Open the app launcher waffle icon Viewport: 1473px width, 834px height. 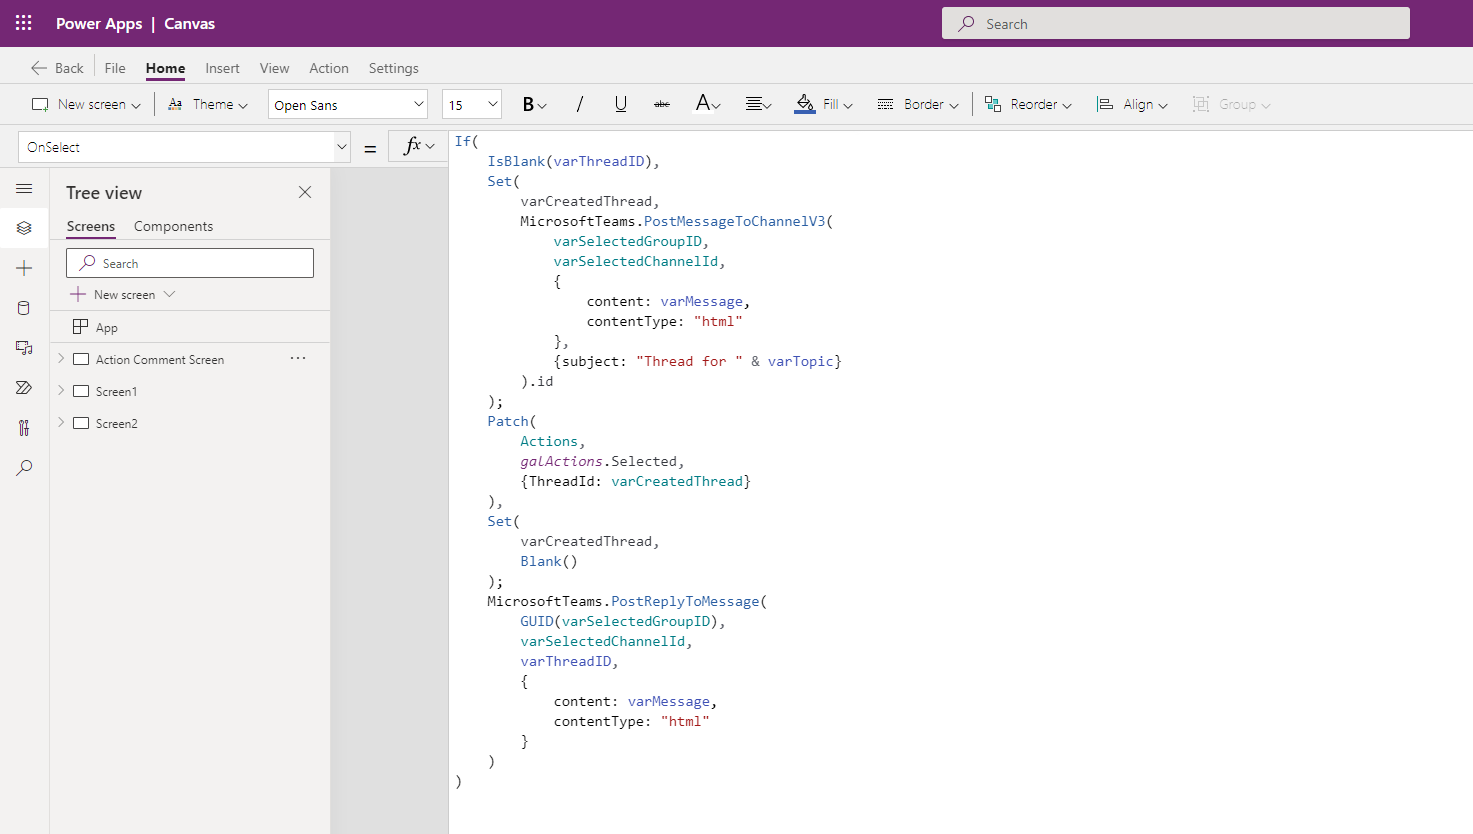24,23
